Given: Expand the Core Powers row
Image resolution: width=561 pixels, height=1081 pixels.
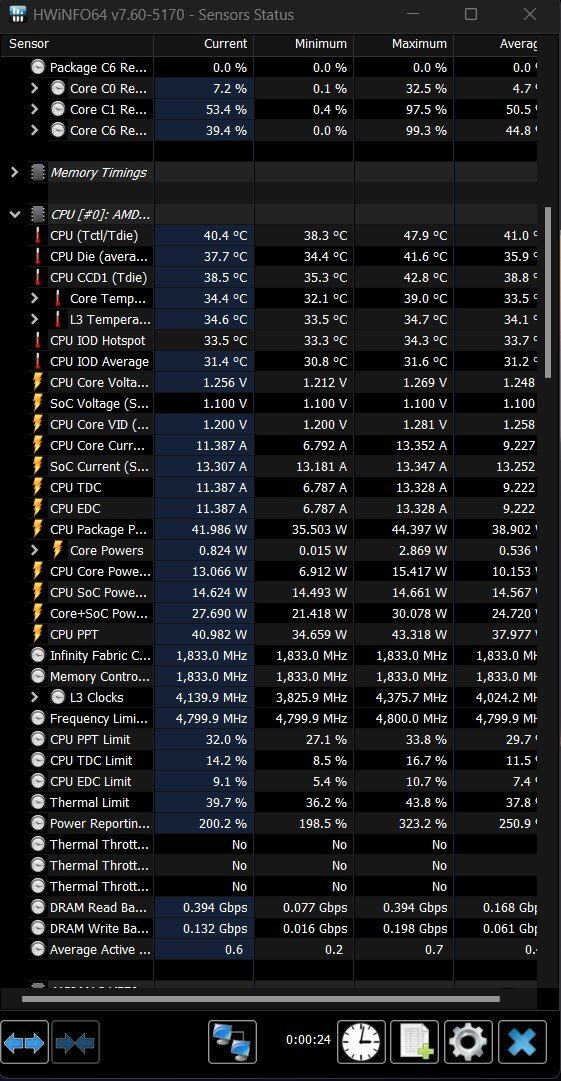Looking at the screenshot, I should tap(34, 550).
